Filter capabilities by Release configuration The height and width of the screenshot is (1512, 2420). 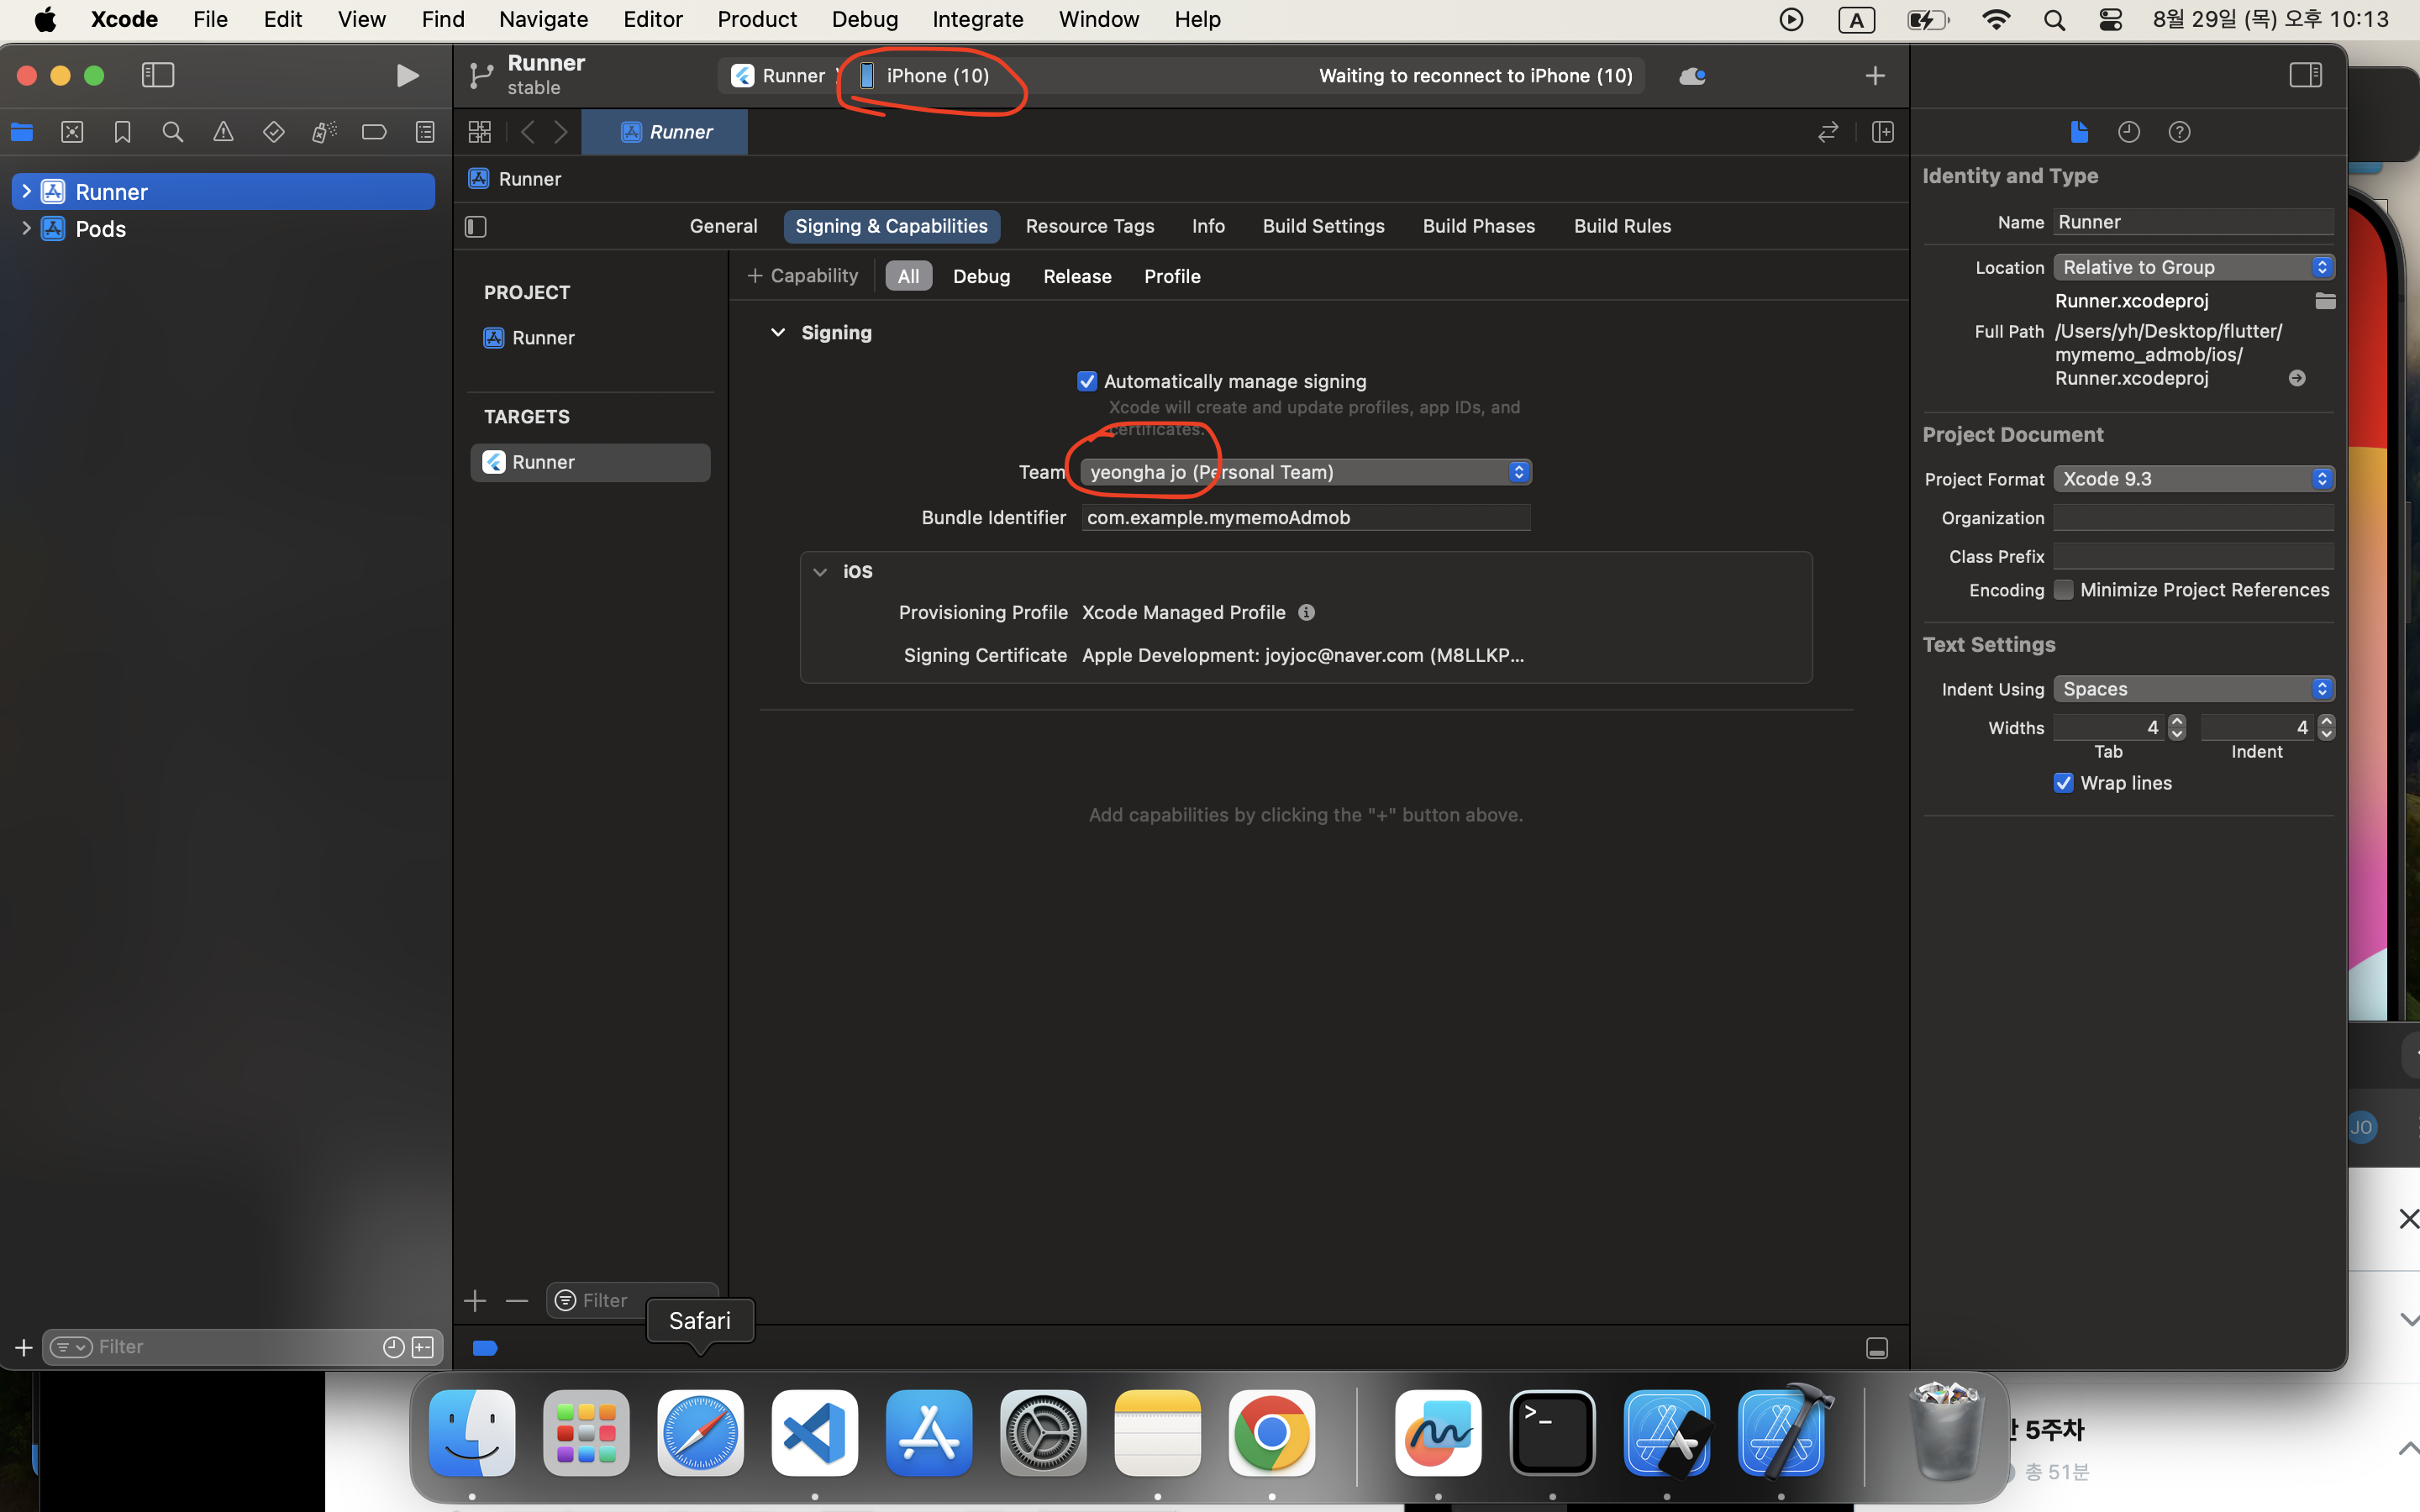click(x=1077, y=276)
